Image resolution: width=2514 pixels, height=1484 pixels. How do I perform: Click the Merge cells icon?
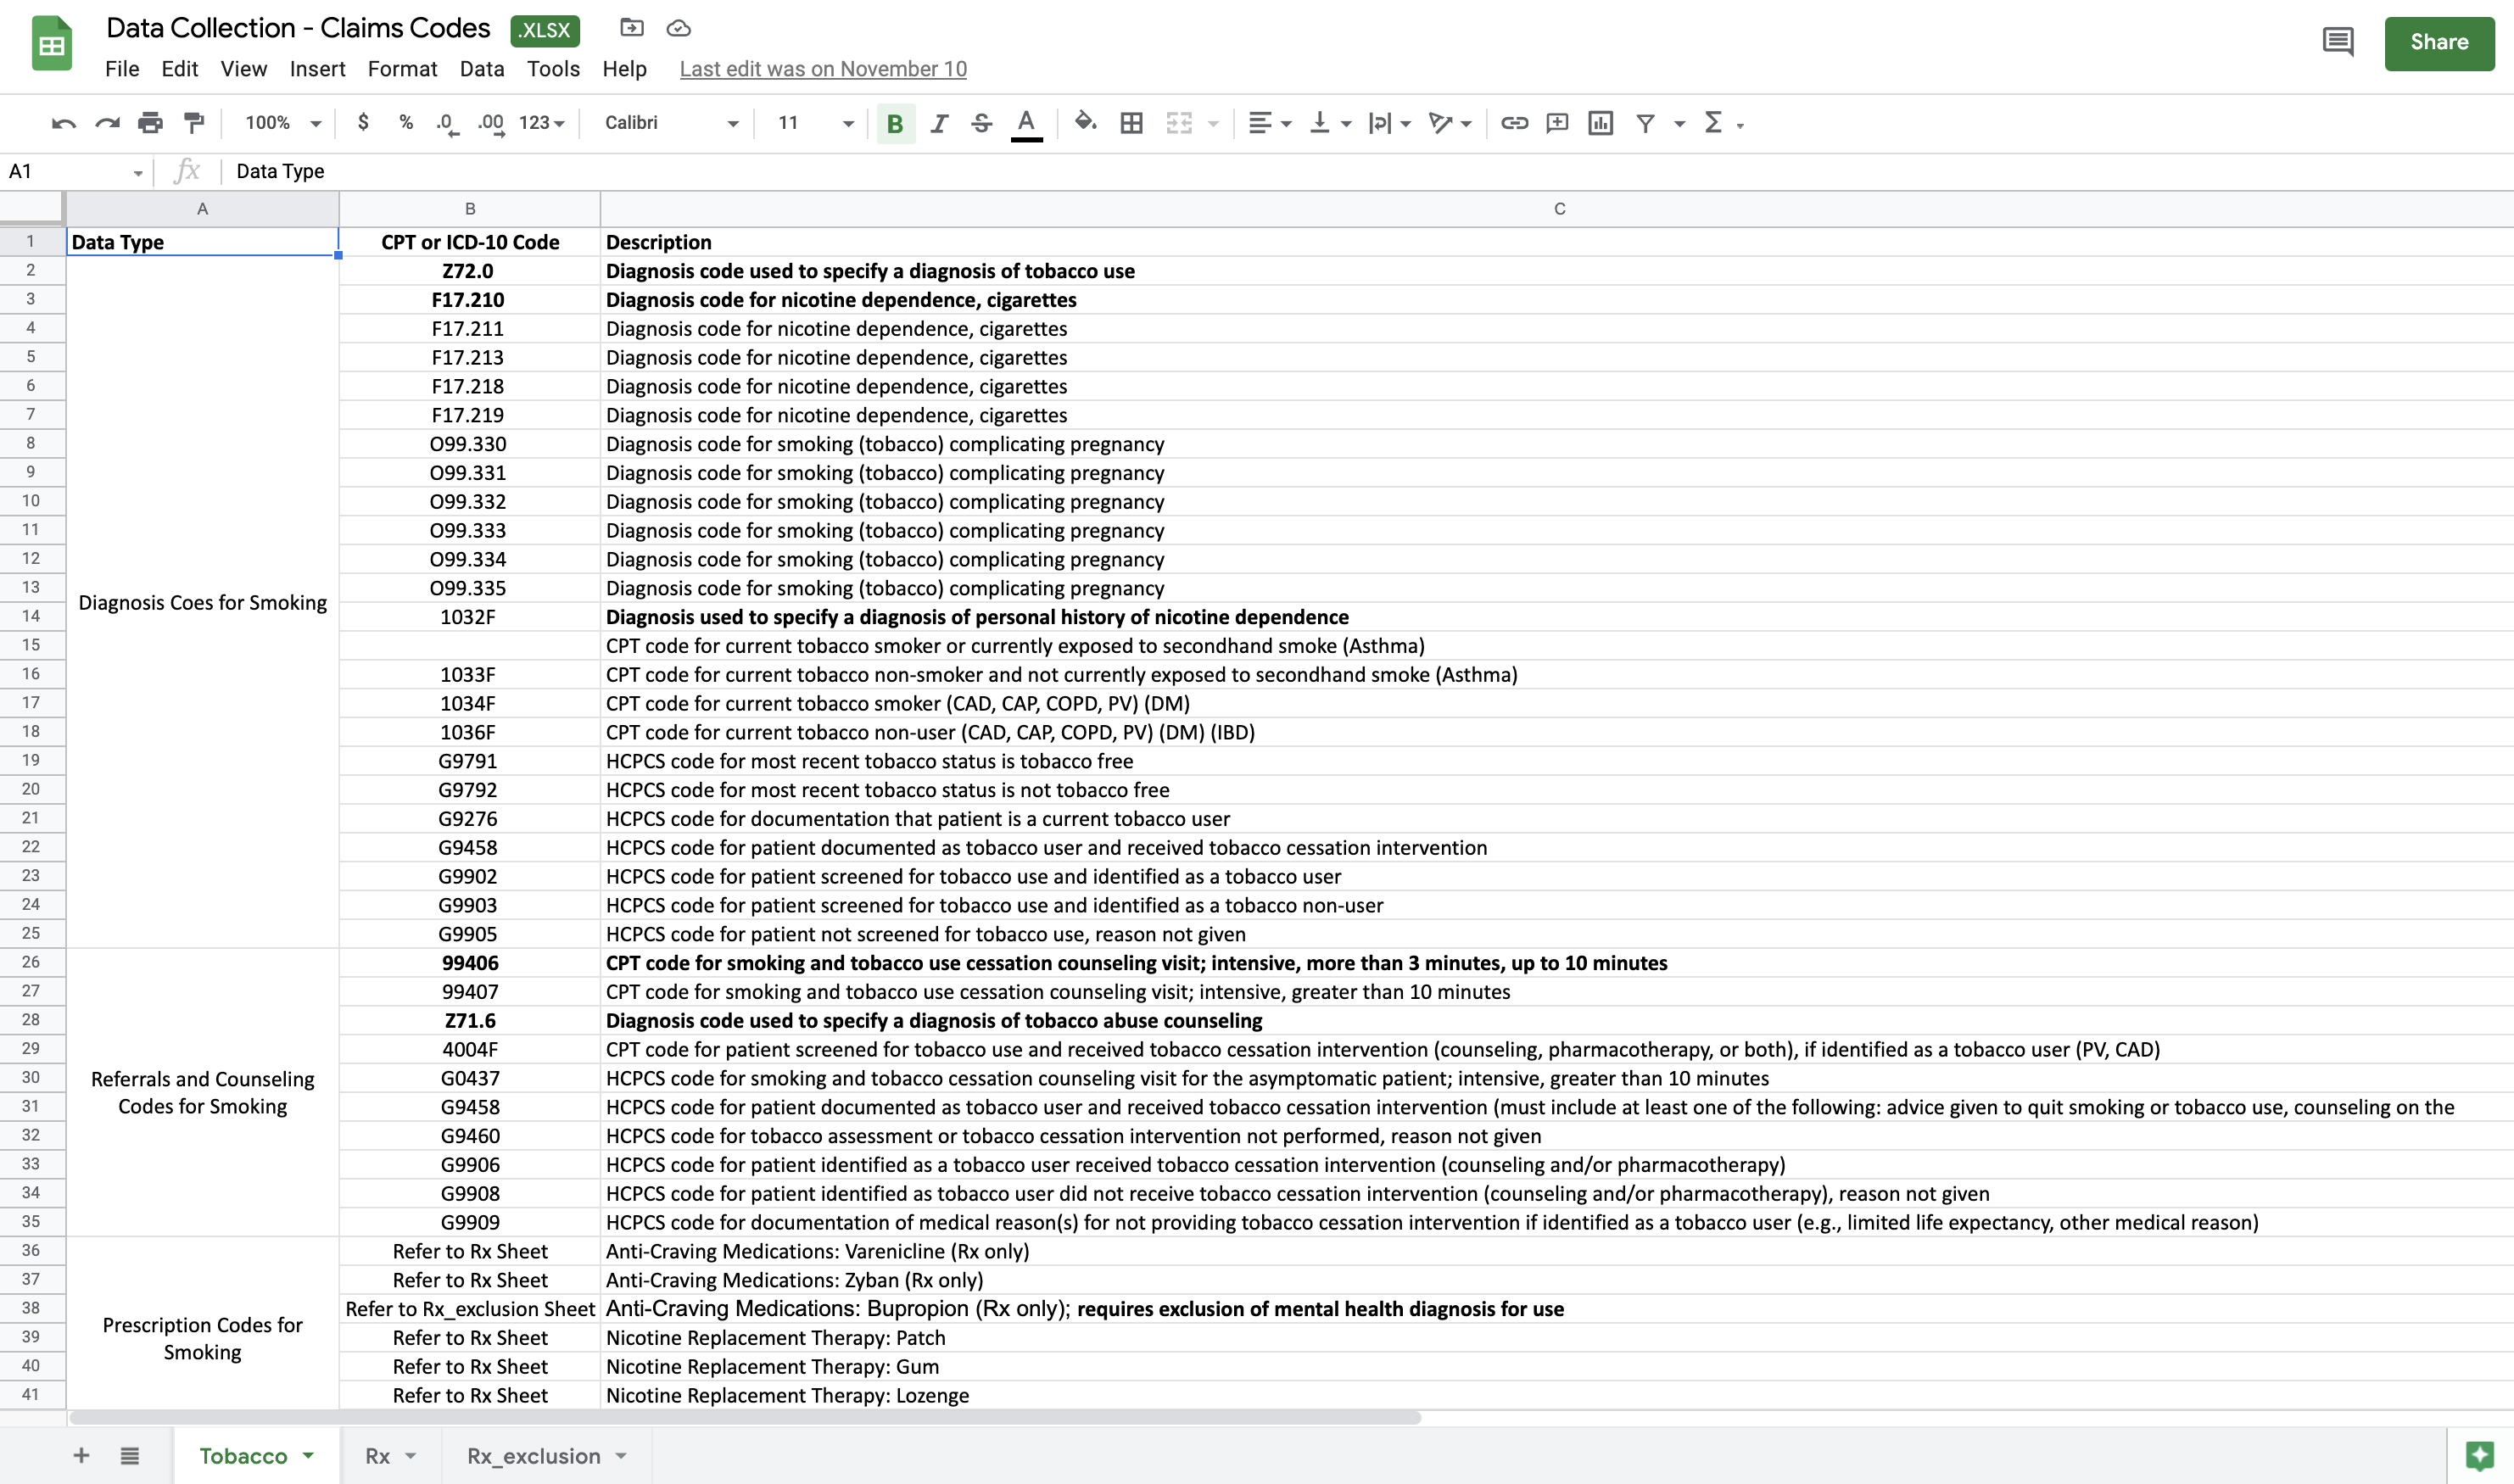pos(1179,123)
